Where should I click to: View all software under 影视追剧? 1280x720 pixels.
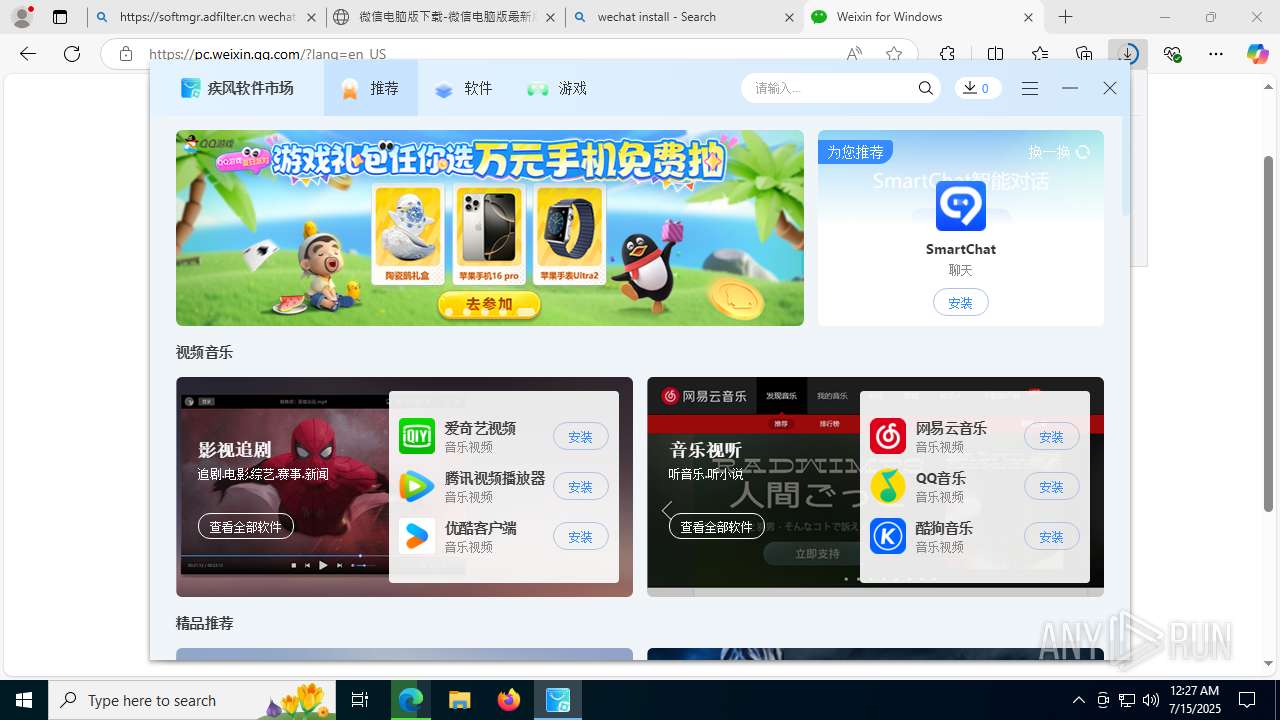tap(246, 526)
